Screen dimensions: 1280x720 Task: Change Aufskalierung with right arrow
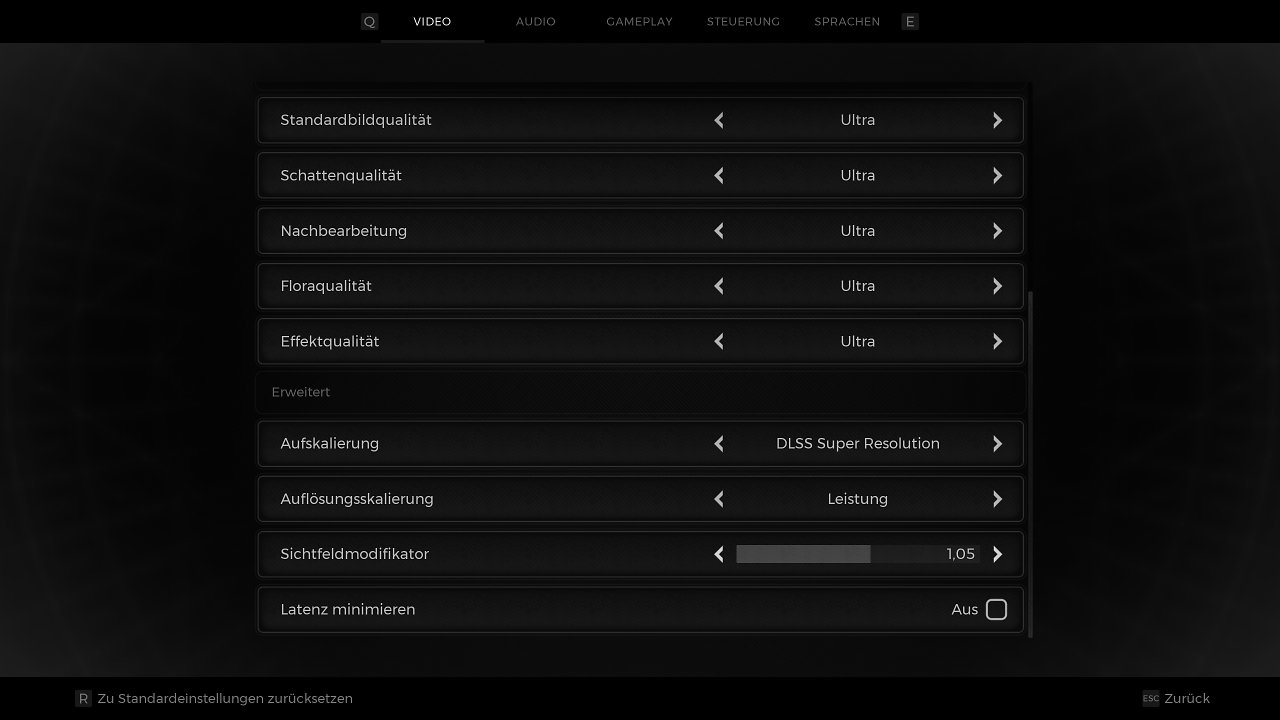[x=997, y=443]
